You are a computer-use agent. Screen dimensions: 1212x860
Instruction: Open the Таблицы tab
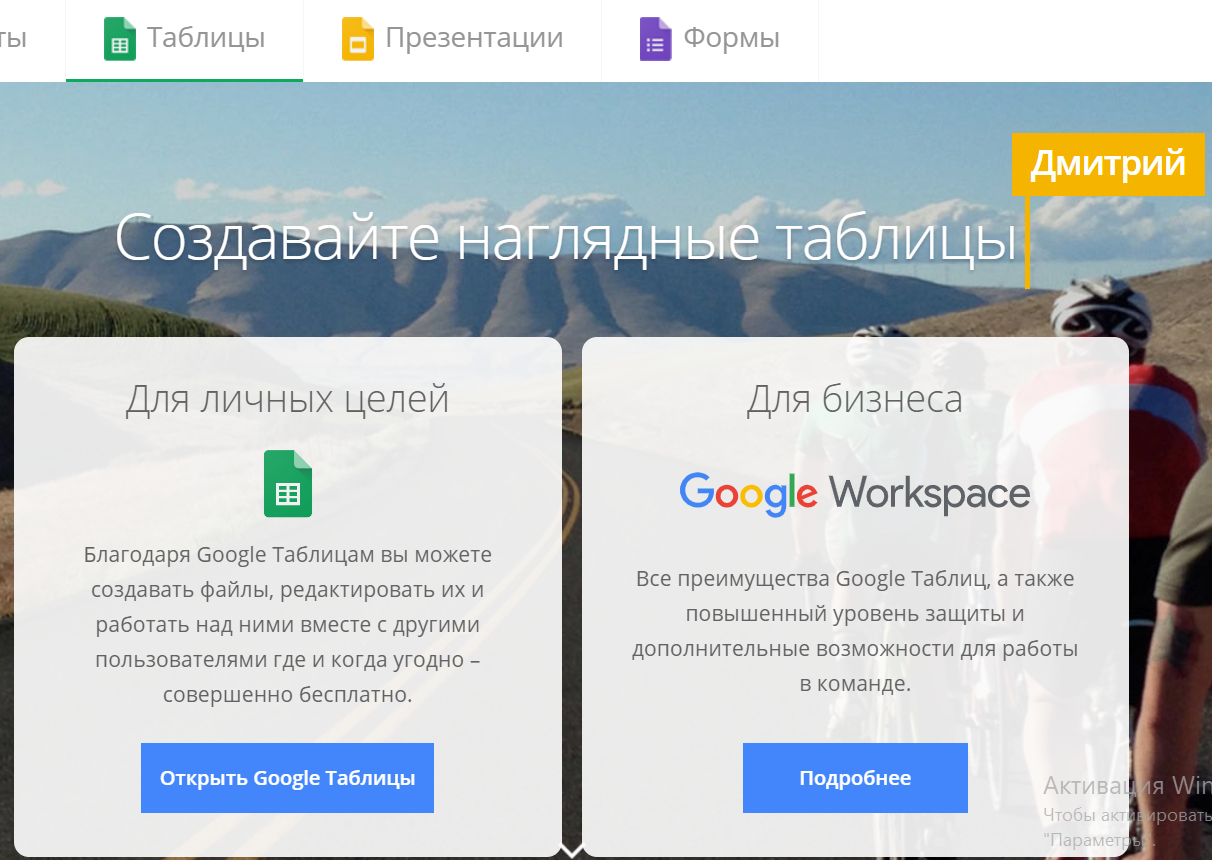(185, 40)
